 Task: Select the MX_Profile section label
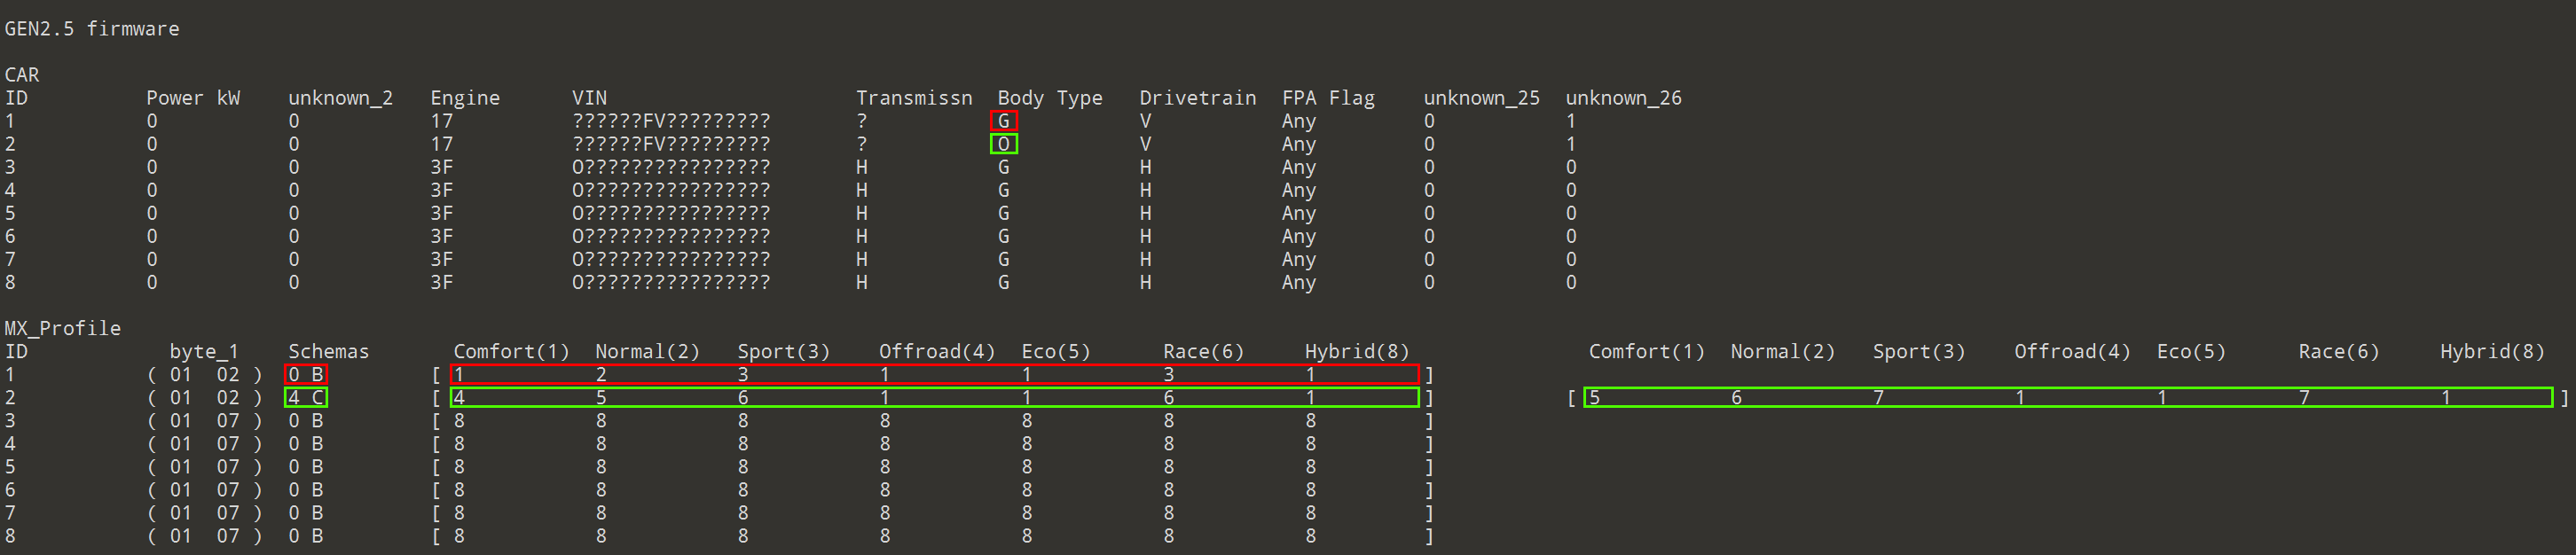(62, 328)
